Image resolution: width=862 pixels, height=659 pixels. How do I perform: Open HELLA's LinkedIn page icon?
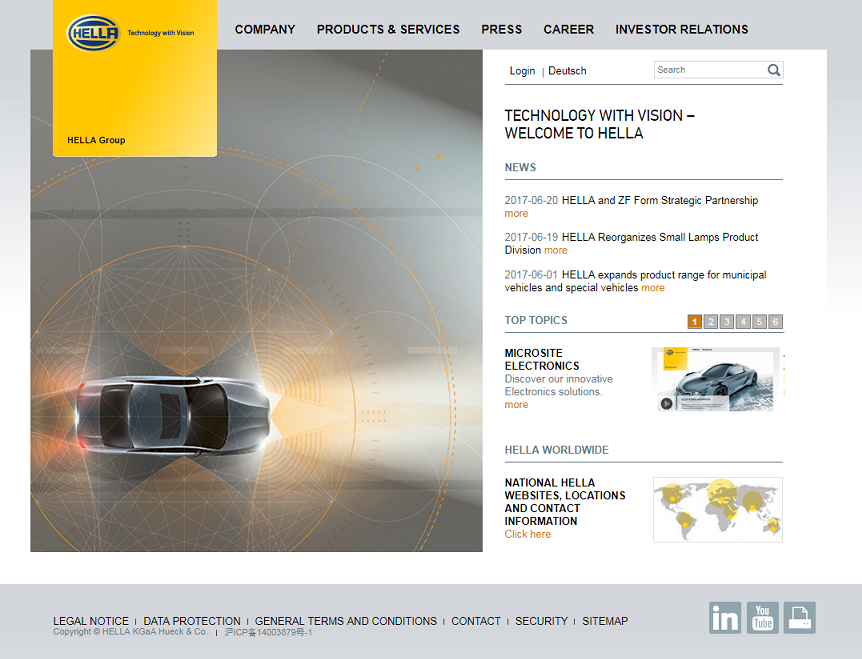(725, 618)
